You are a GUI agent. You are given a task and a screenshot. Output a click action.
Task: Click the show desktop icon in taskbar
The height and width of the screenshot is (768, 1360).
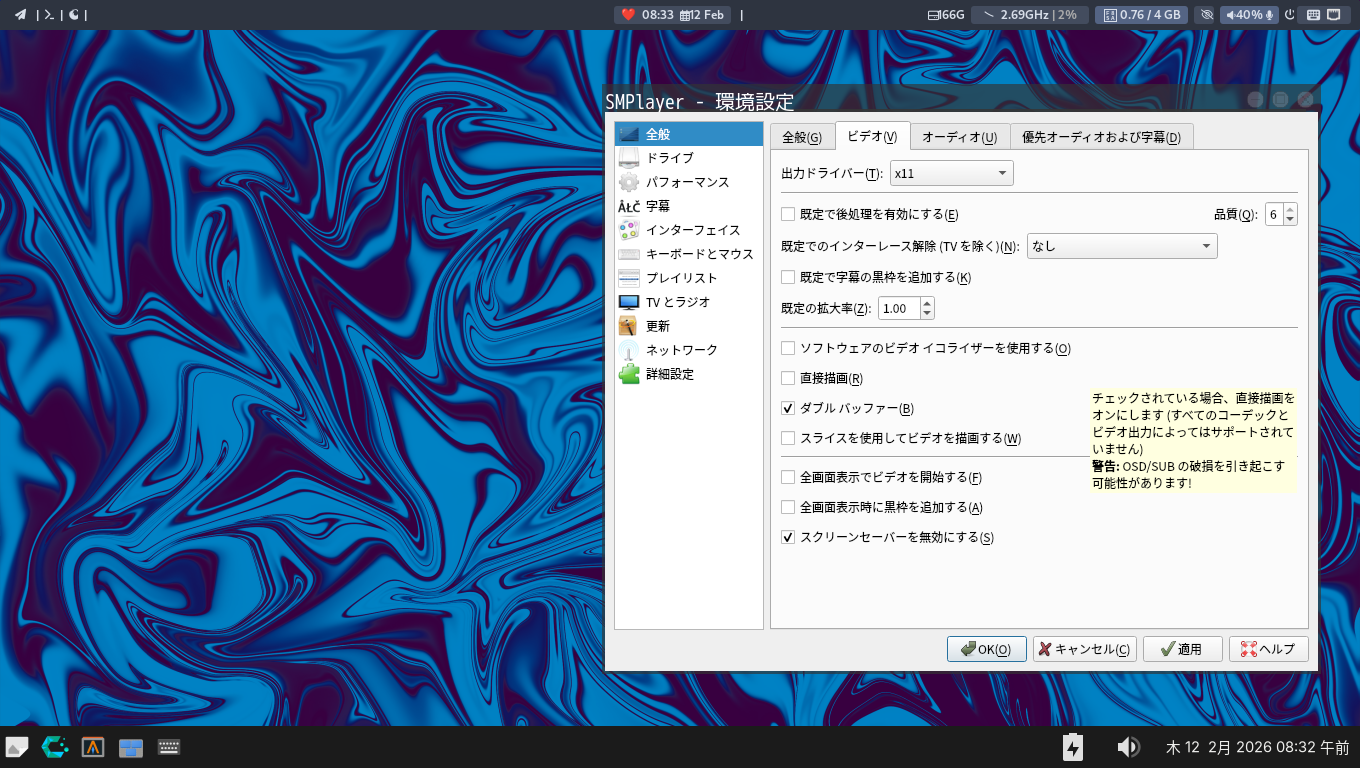pyautogui.click(x=17, y=747)
